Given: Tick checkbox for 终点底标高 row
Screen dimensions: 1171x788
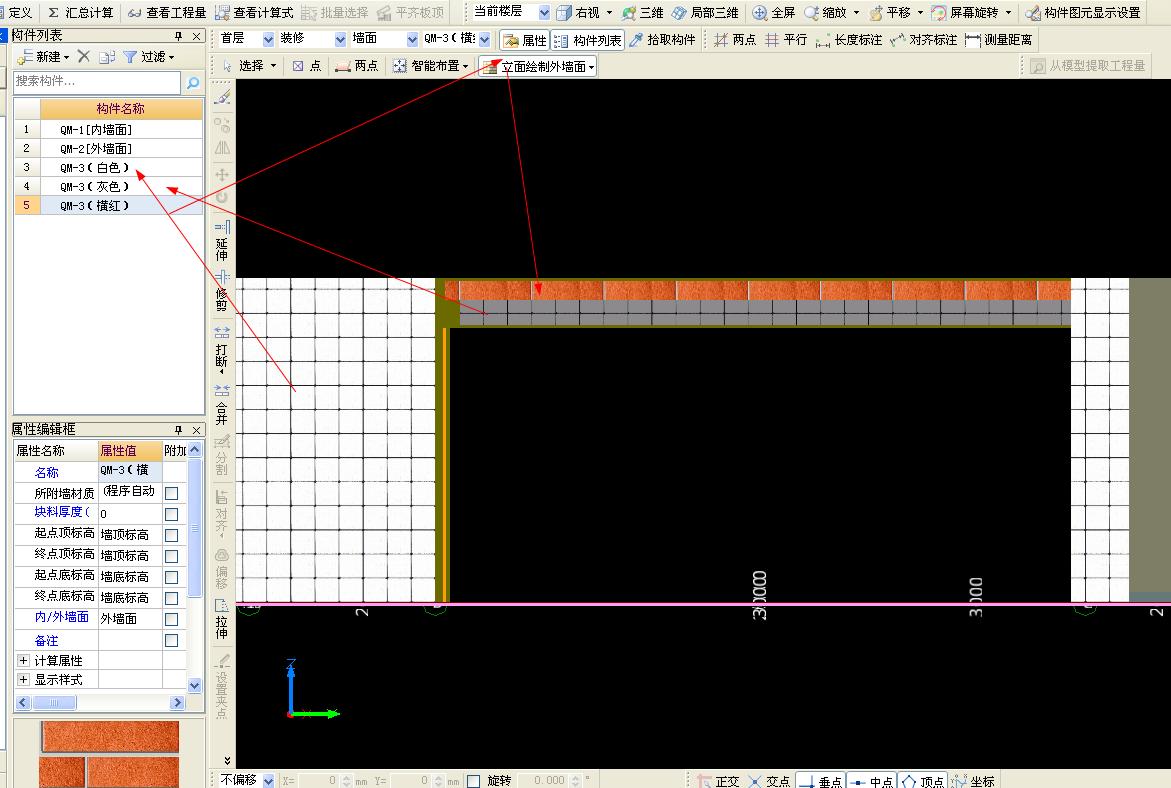Looking at the screenshot, I should point(171,598).
